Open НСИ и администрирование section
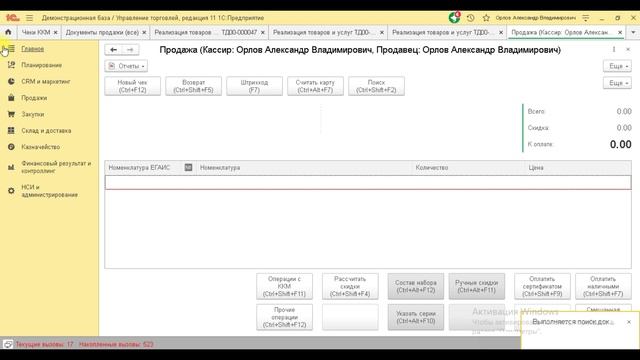The height and width of the screenshot is (360, 640). 49,191
